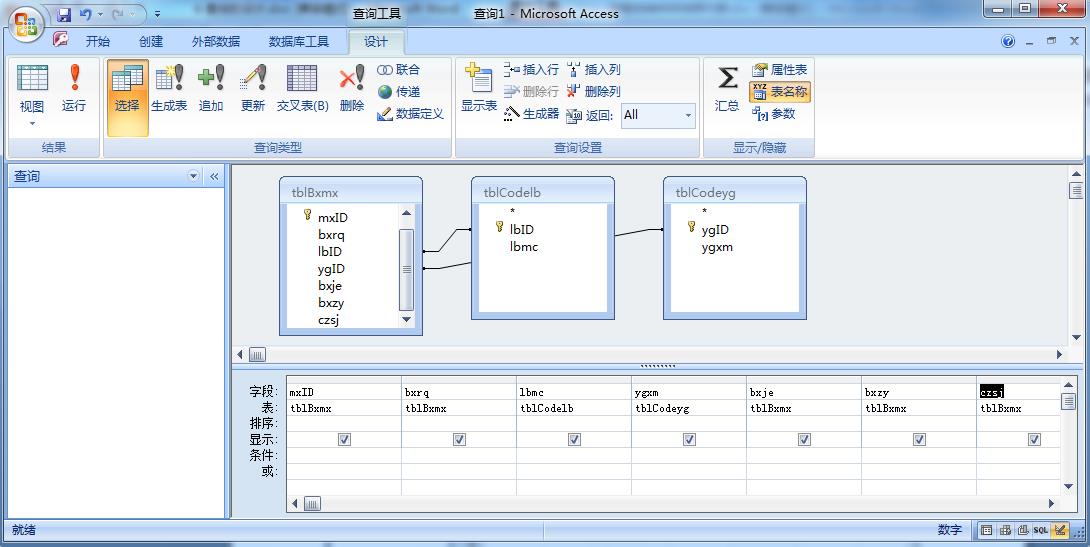Click the design grid horizontal scrollbar thumb
This screenshot has height=547, width=1090.
pyautogui.click(x=312, y=504)
